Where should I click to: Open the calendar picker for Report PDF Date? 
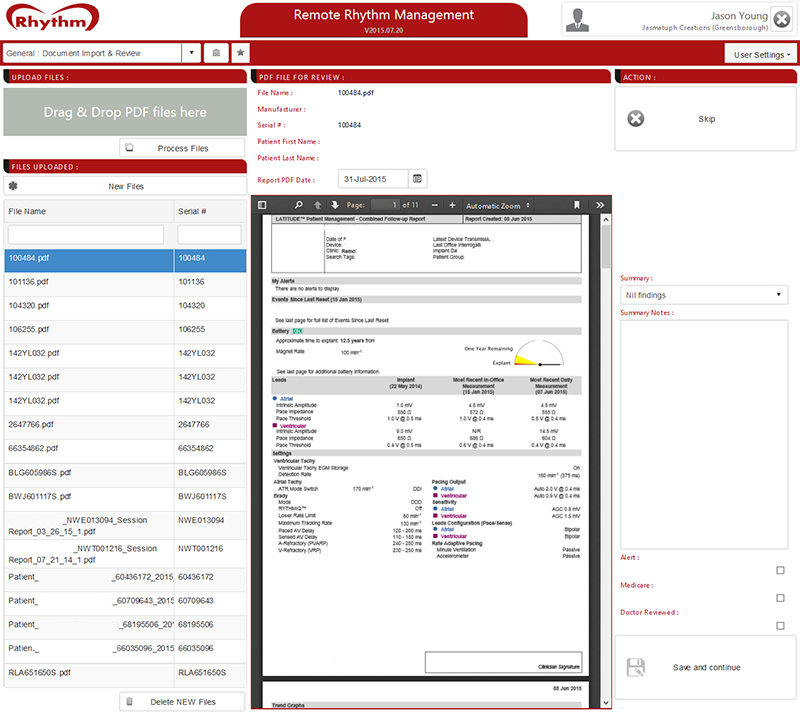417,179
